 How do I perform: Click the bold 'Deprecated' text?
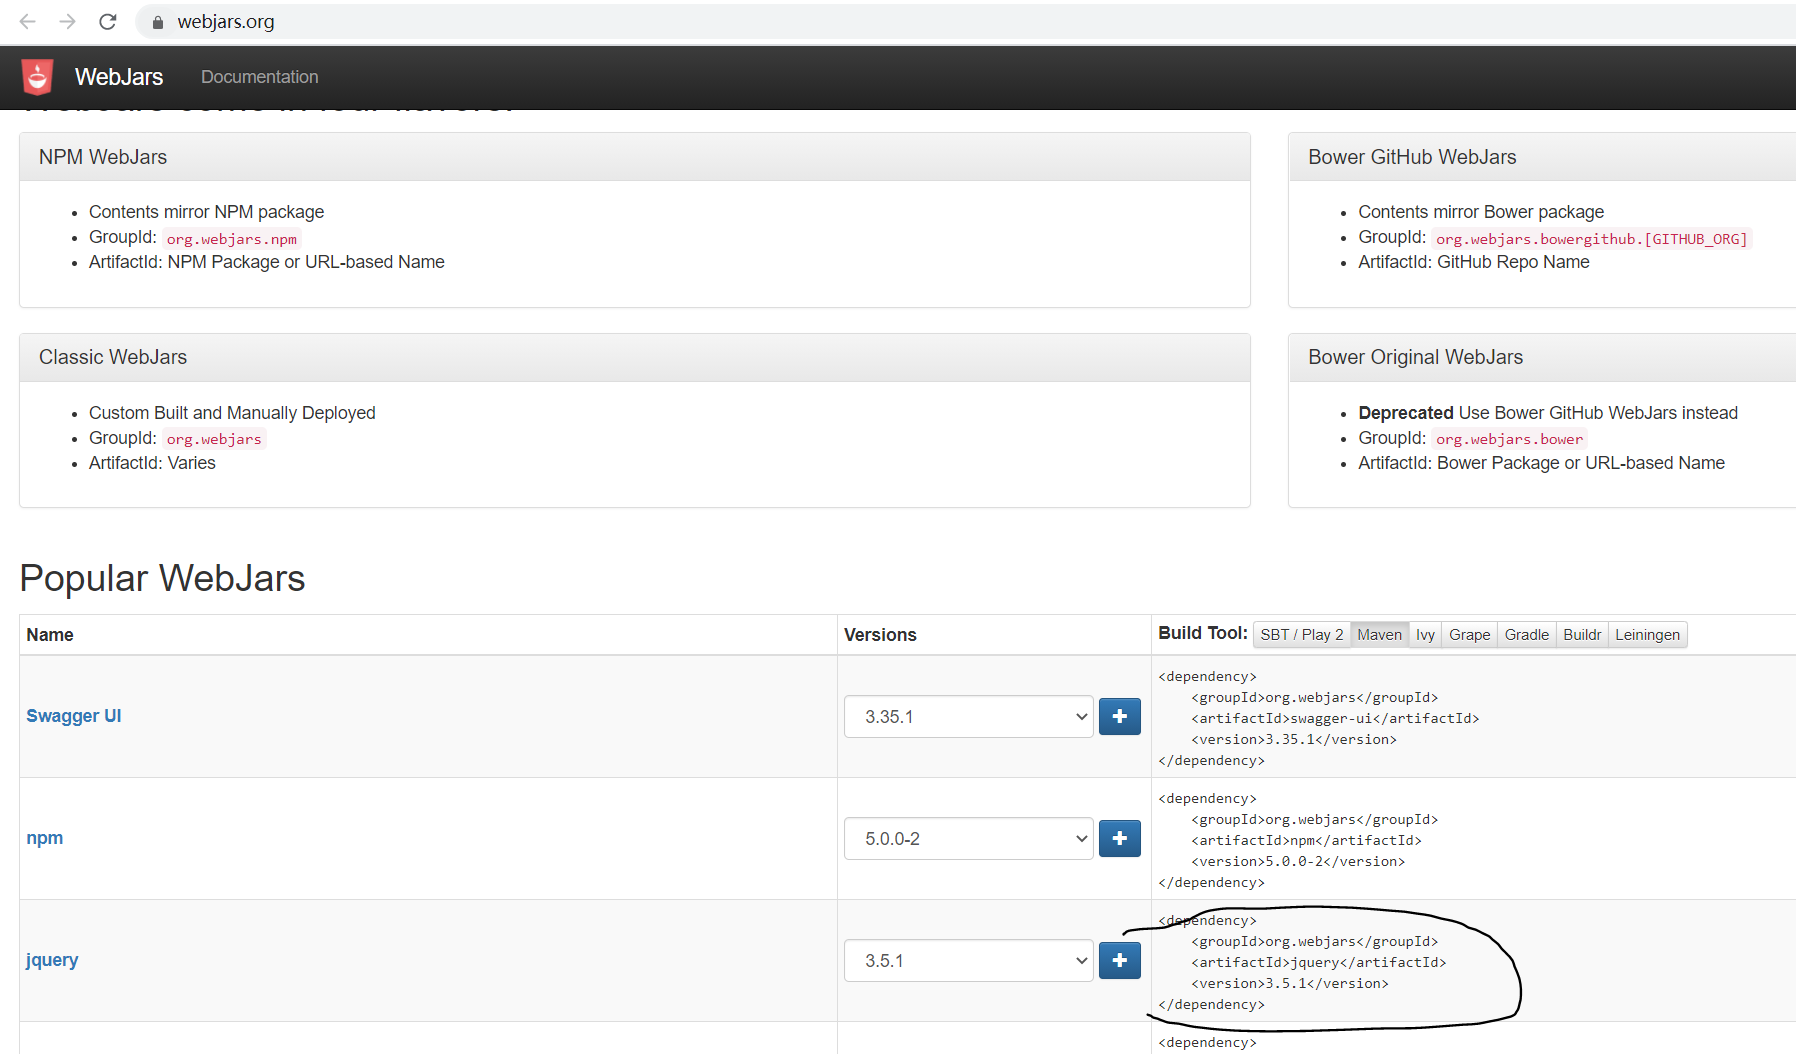coord(1406,413)
